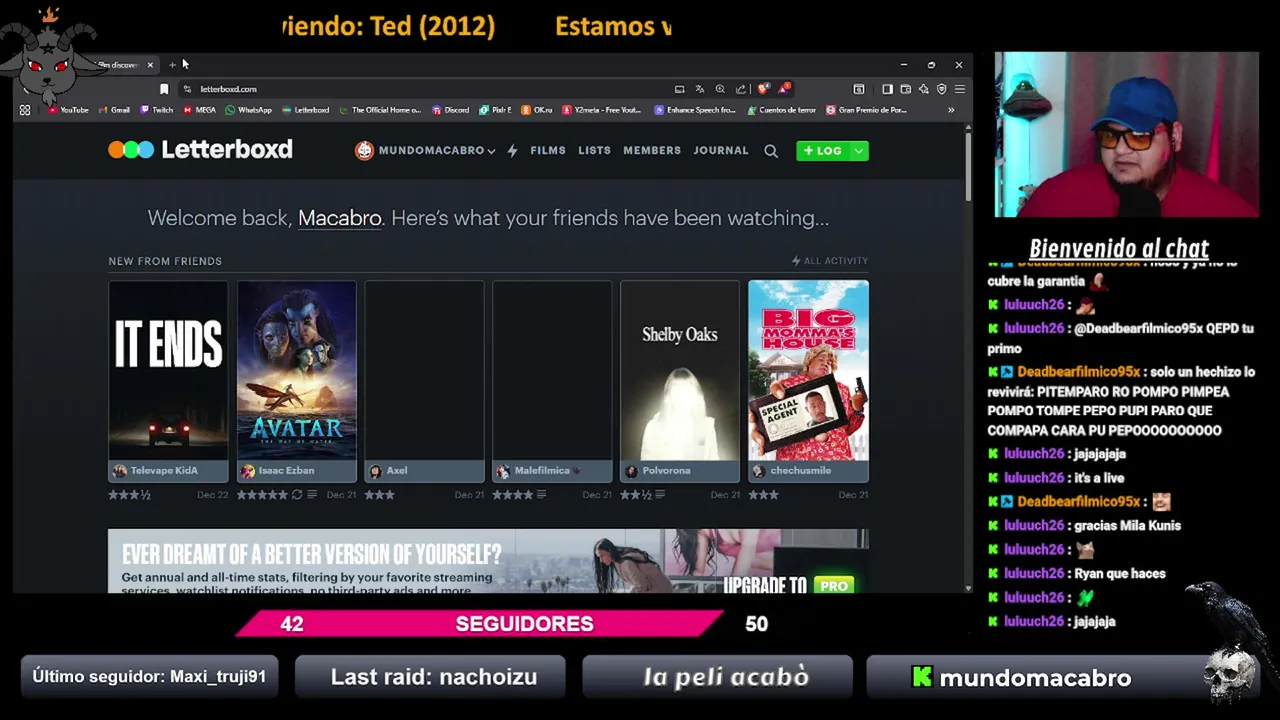
Task: Click the Brave rewards triangle icon
Action: [x=785, y=89]
